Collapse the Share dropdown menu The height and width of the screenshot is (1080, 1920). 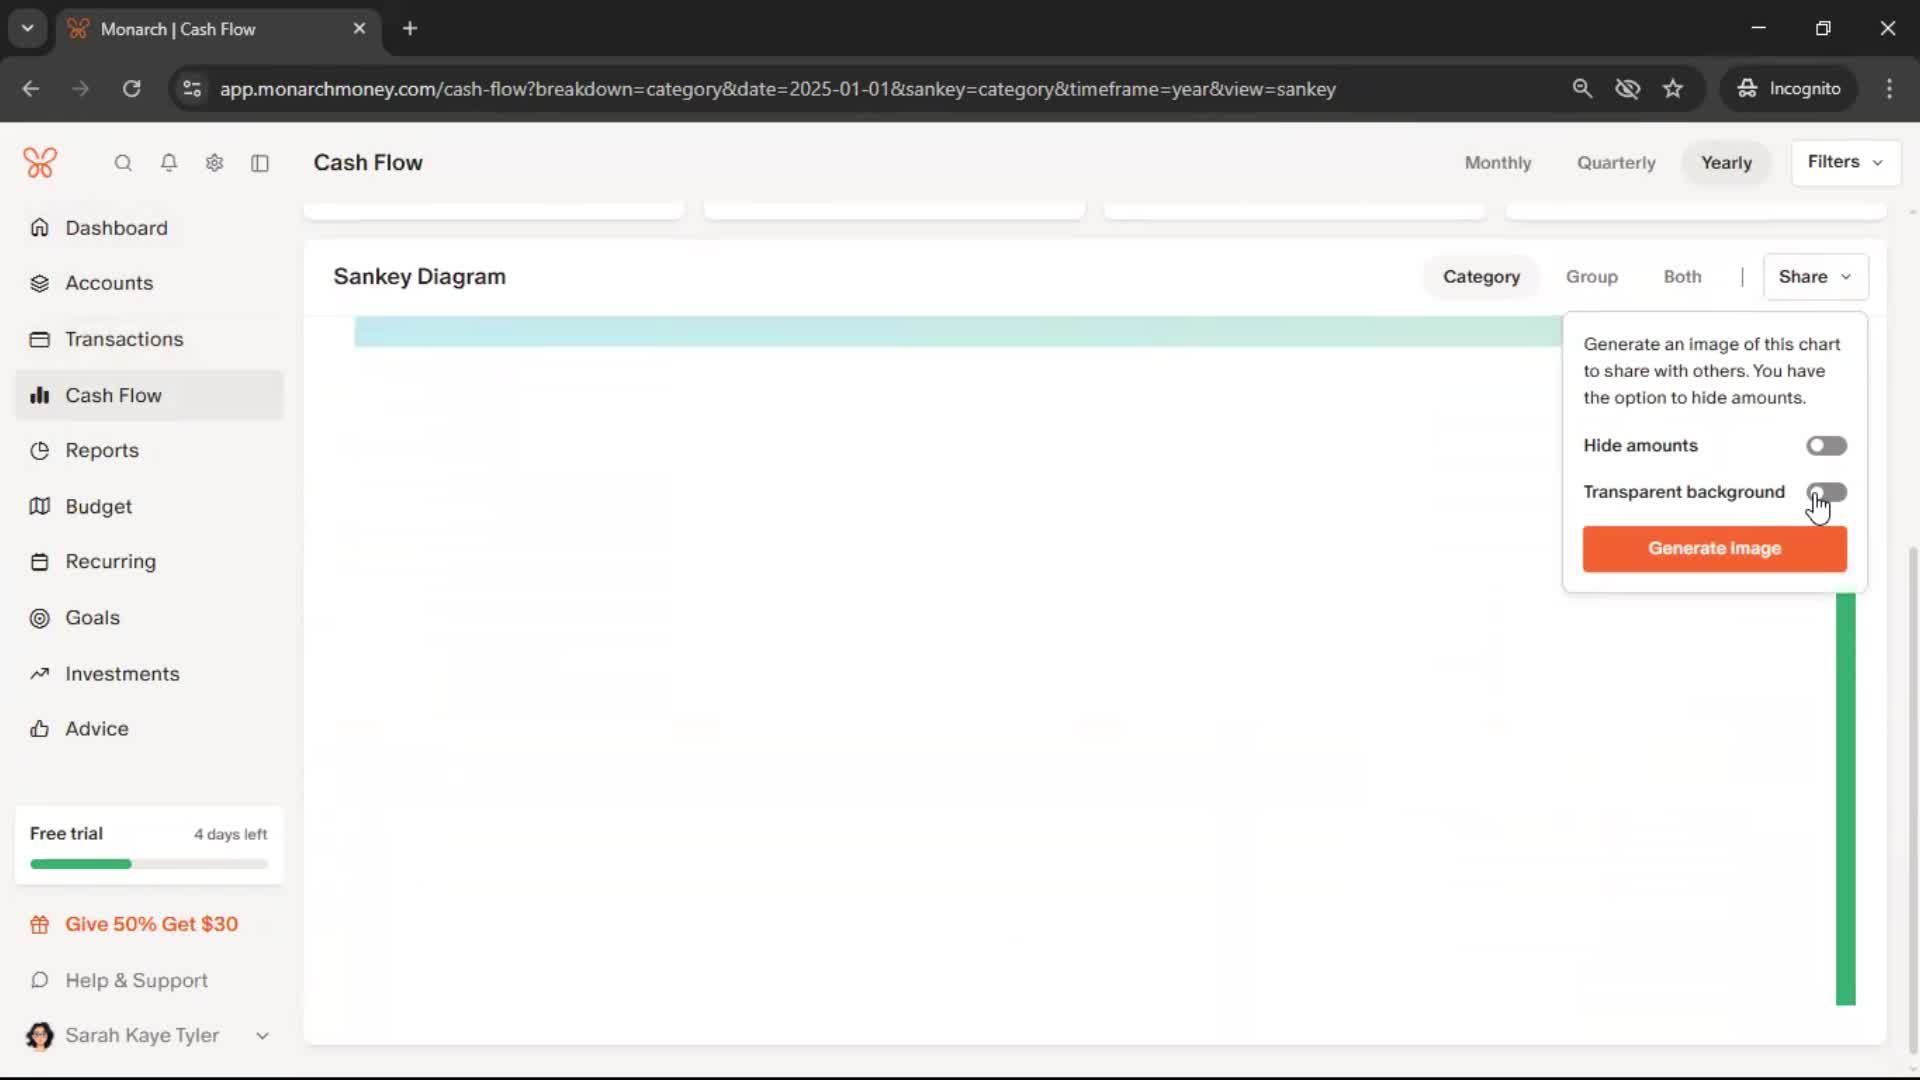pyautogui.click(x=1814, y=277)
